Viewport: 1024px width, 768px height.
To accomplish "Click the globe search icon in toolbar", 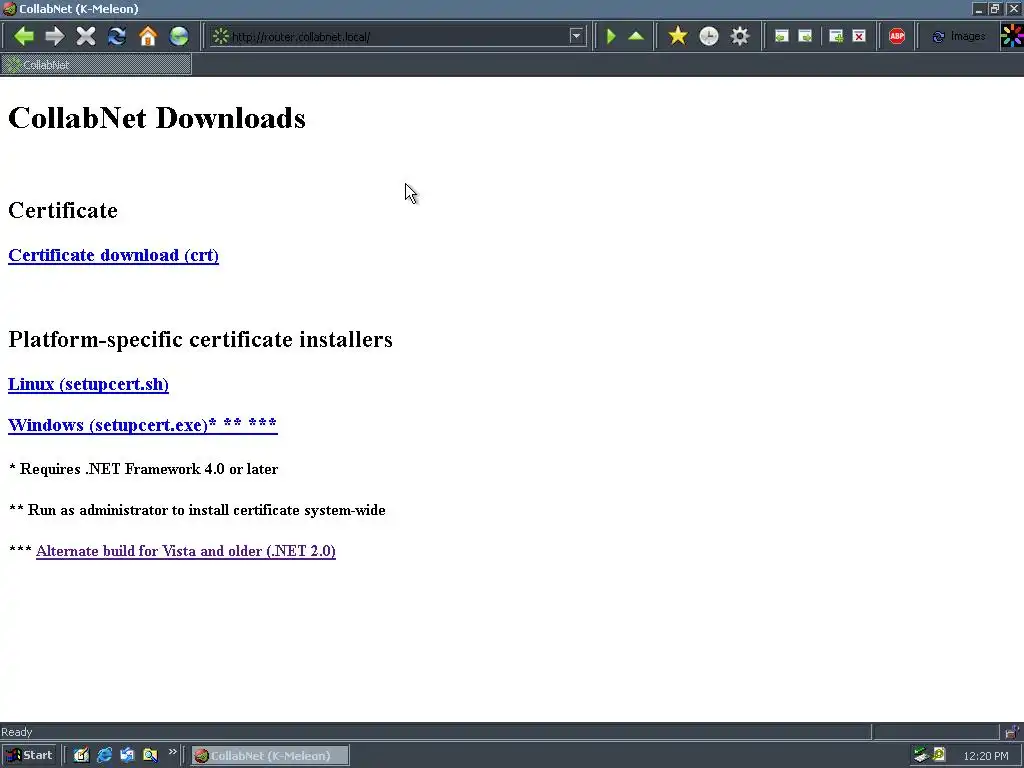I will [179, 36].
